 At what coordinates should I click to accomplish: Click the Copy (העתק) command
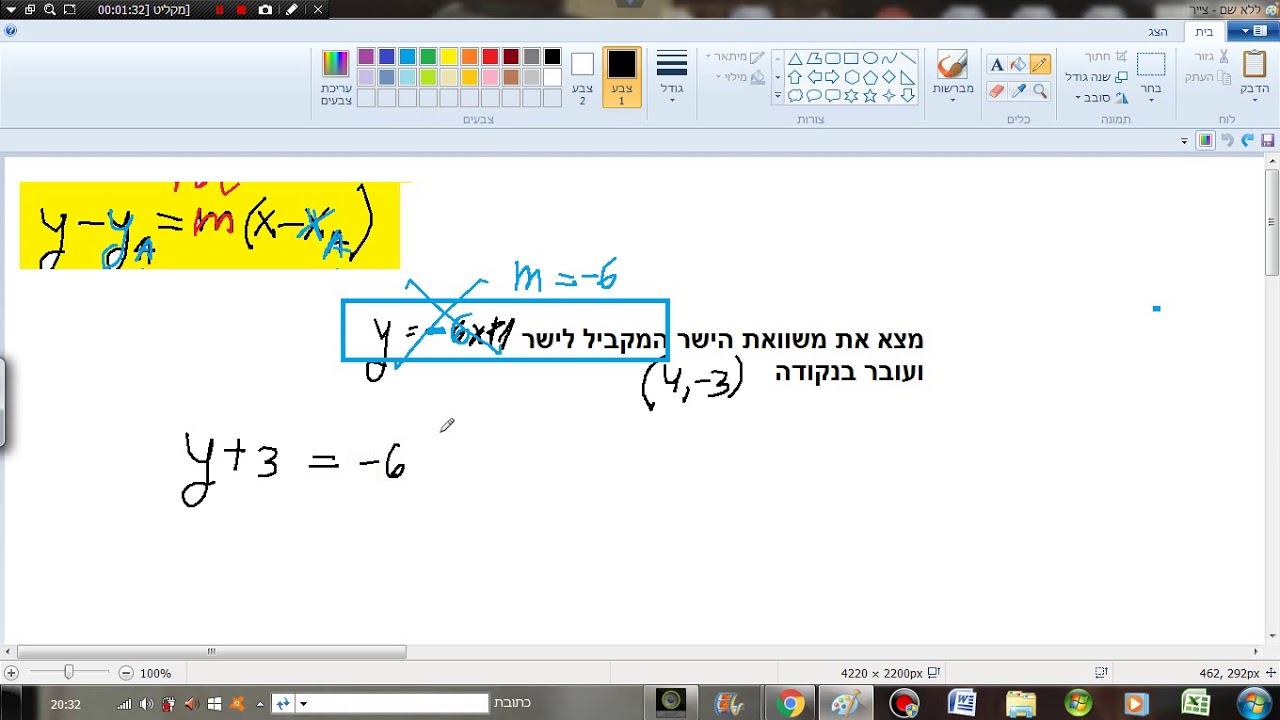(x=1207, y=77)
